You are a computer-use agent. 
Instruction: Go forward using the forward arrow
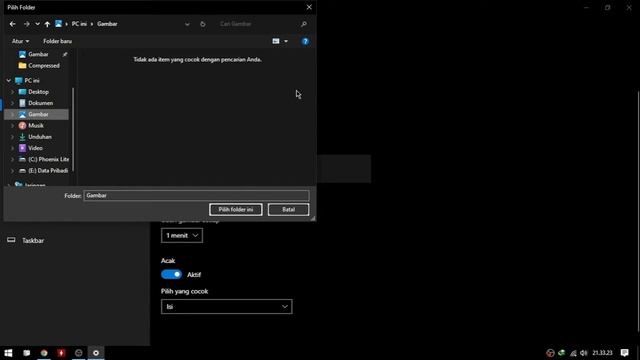[x=27, y=24]
